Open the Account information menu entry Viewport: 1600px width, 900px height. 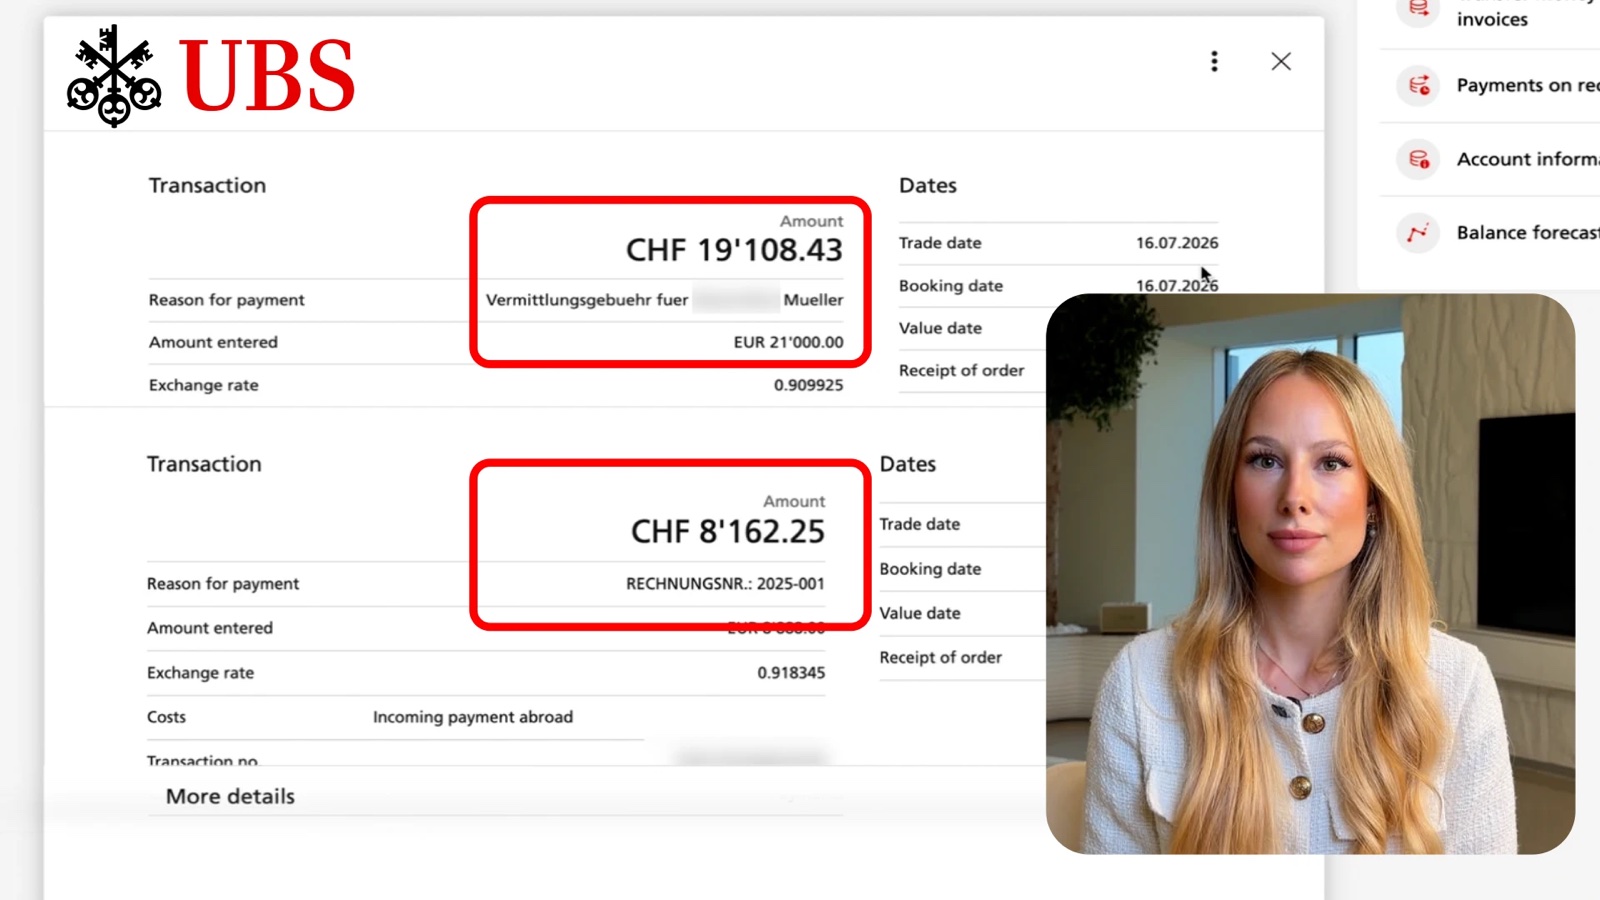(x=1527, y=159)
